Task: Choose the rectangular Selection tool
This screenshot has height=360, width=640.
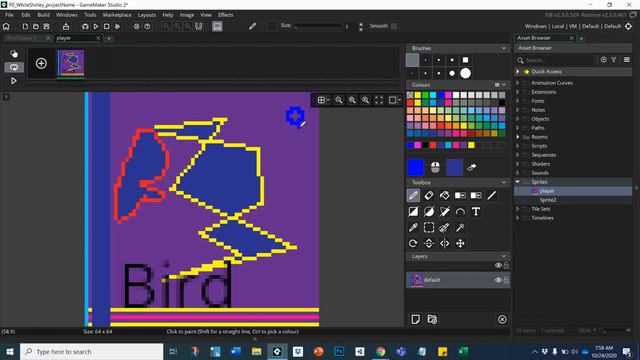Action: point(429,227)
